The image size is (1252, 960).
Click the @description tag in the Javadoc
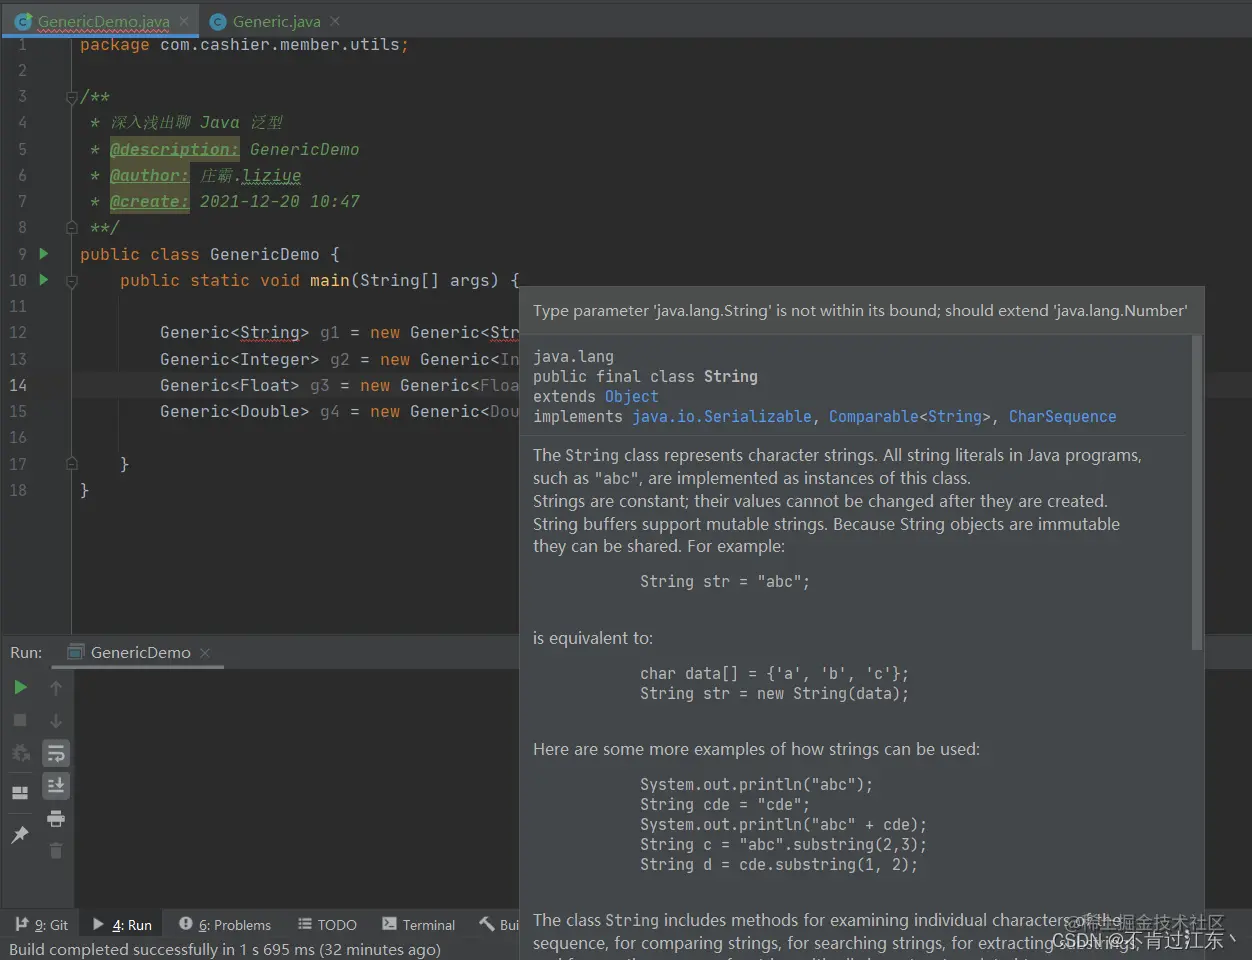click(x=174, y=149)
